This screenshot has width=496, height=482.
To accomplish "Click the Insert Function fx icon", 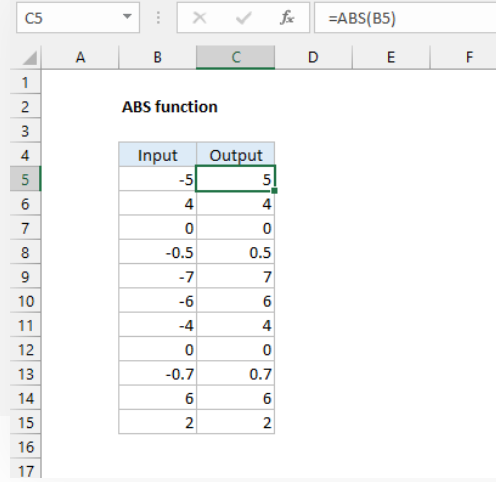I will coord(287,18).
